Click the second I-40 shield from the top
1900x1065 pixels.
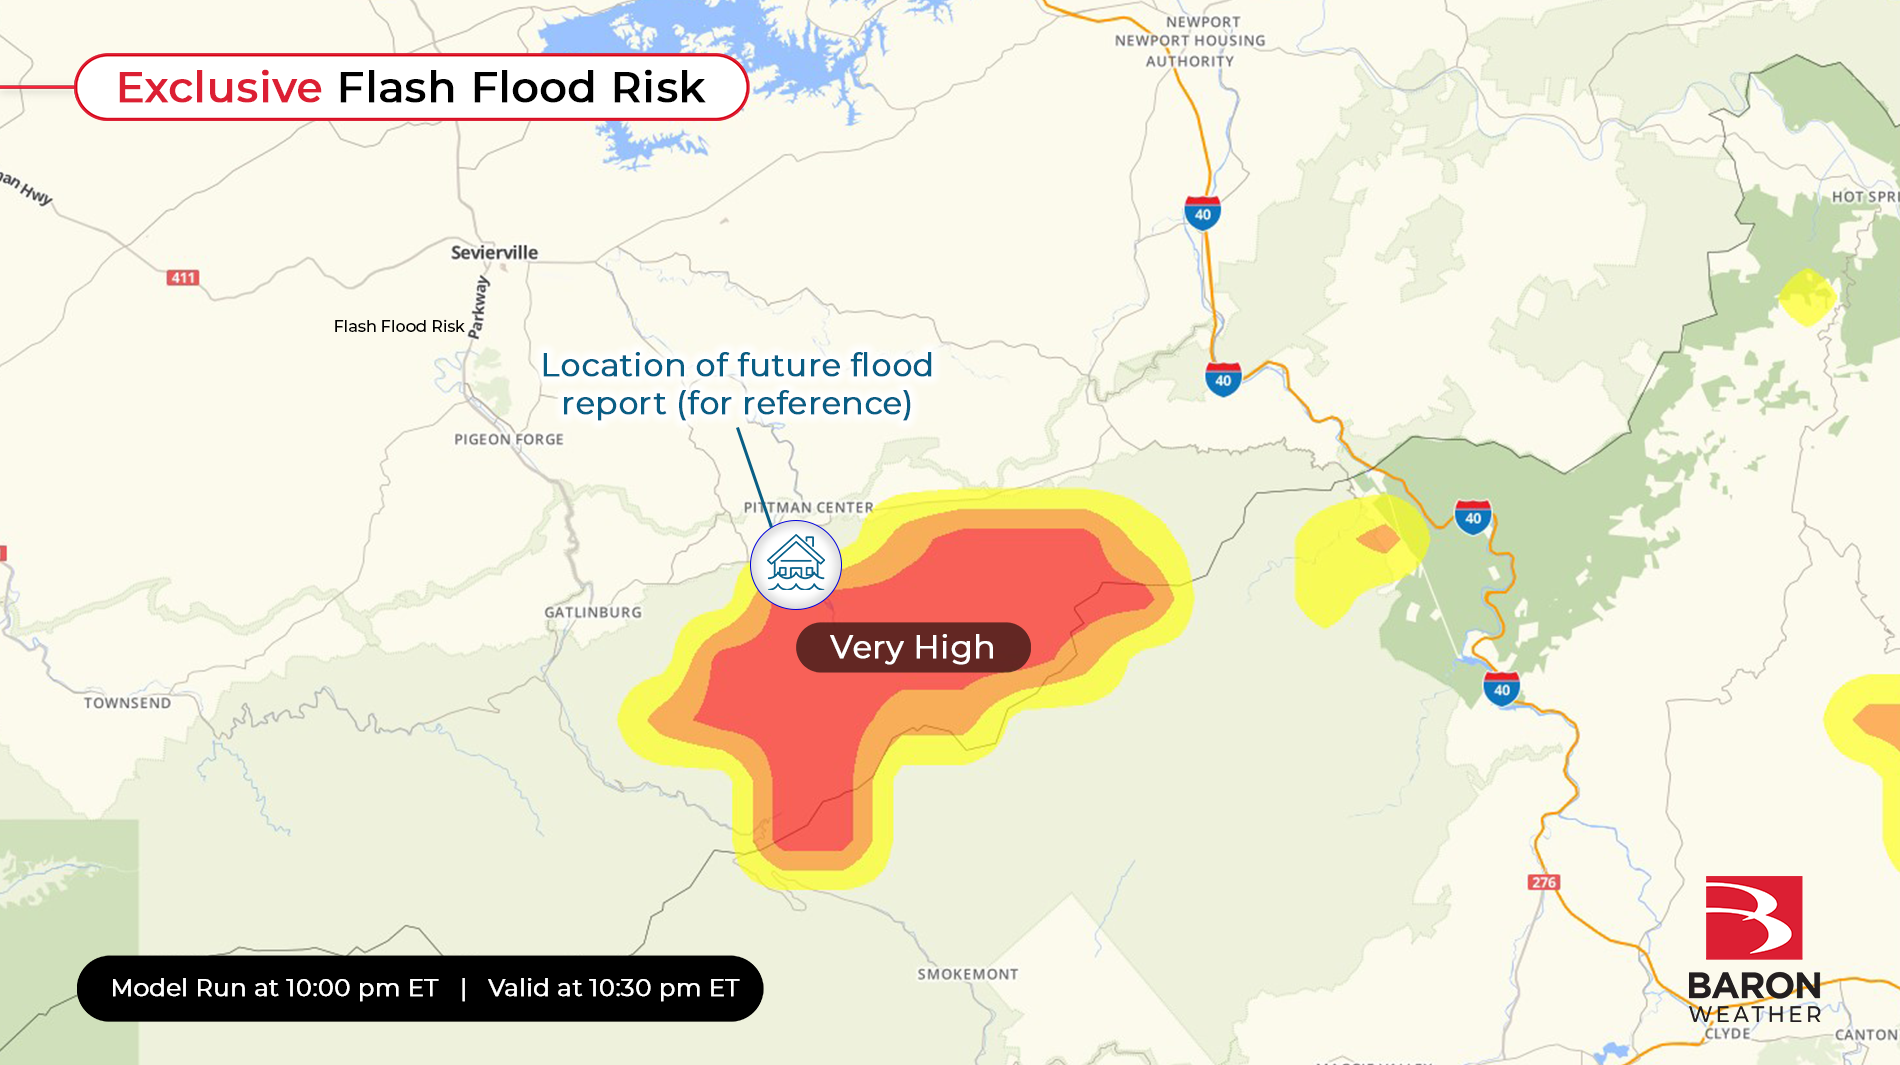[1223, 379]
